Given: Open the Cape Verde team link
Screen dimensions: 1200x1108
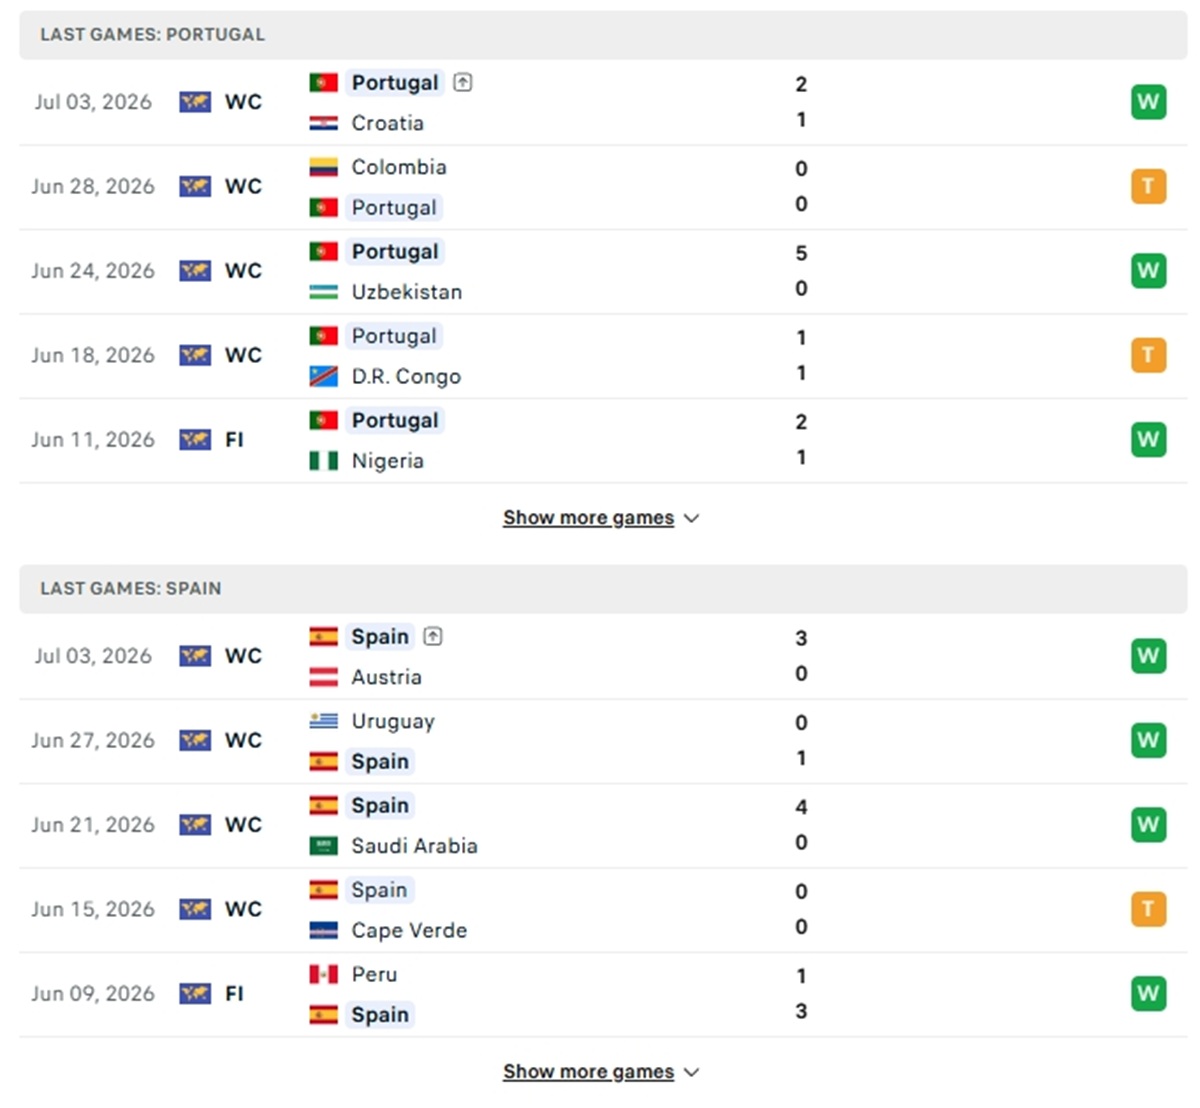Looking at the screenshot, I should click(x=409, y=930).
